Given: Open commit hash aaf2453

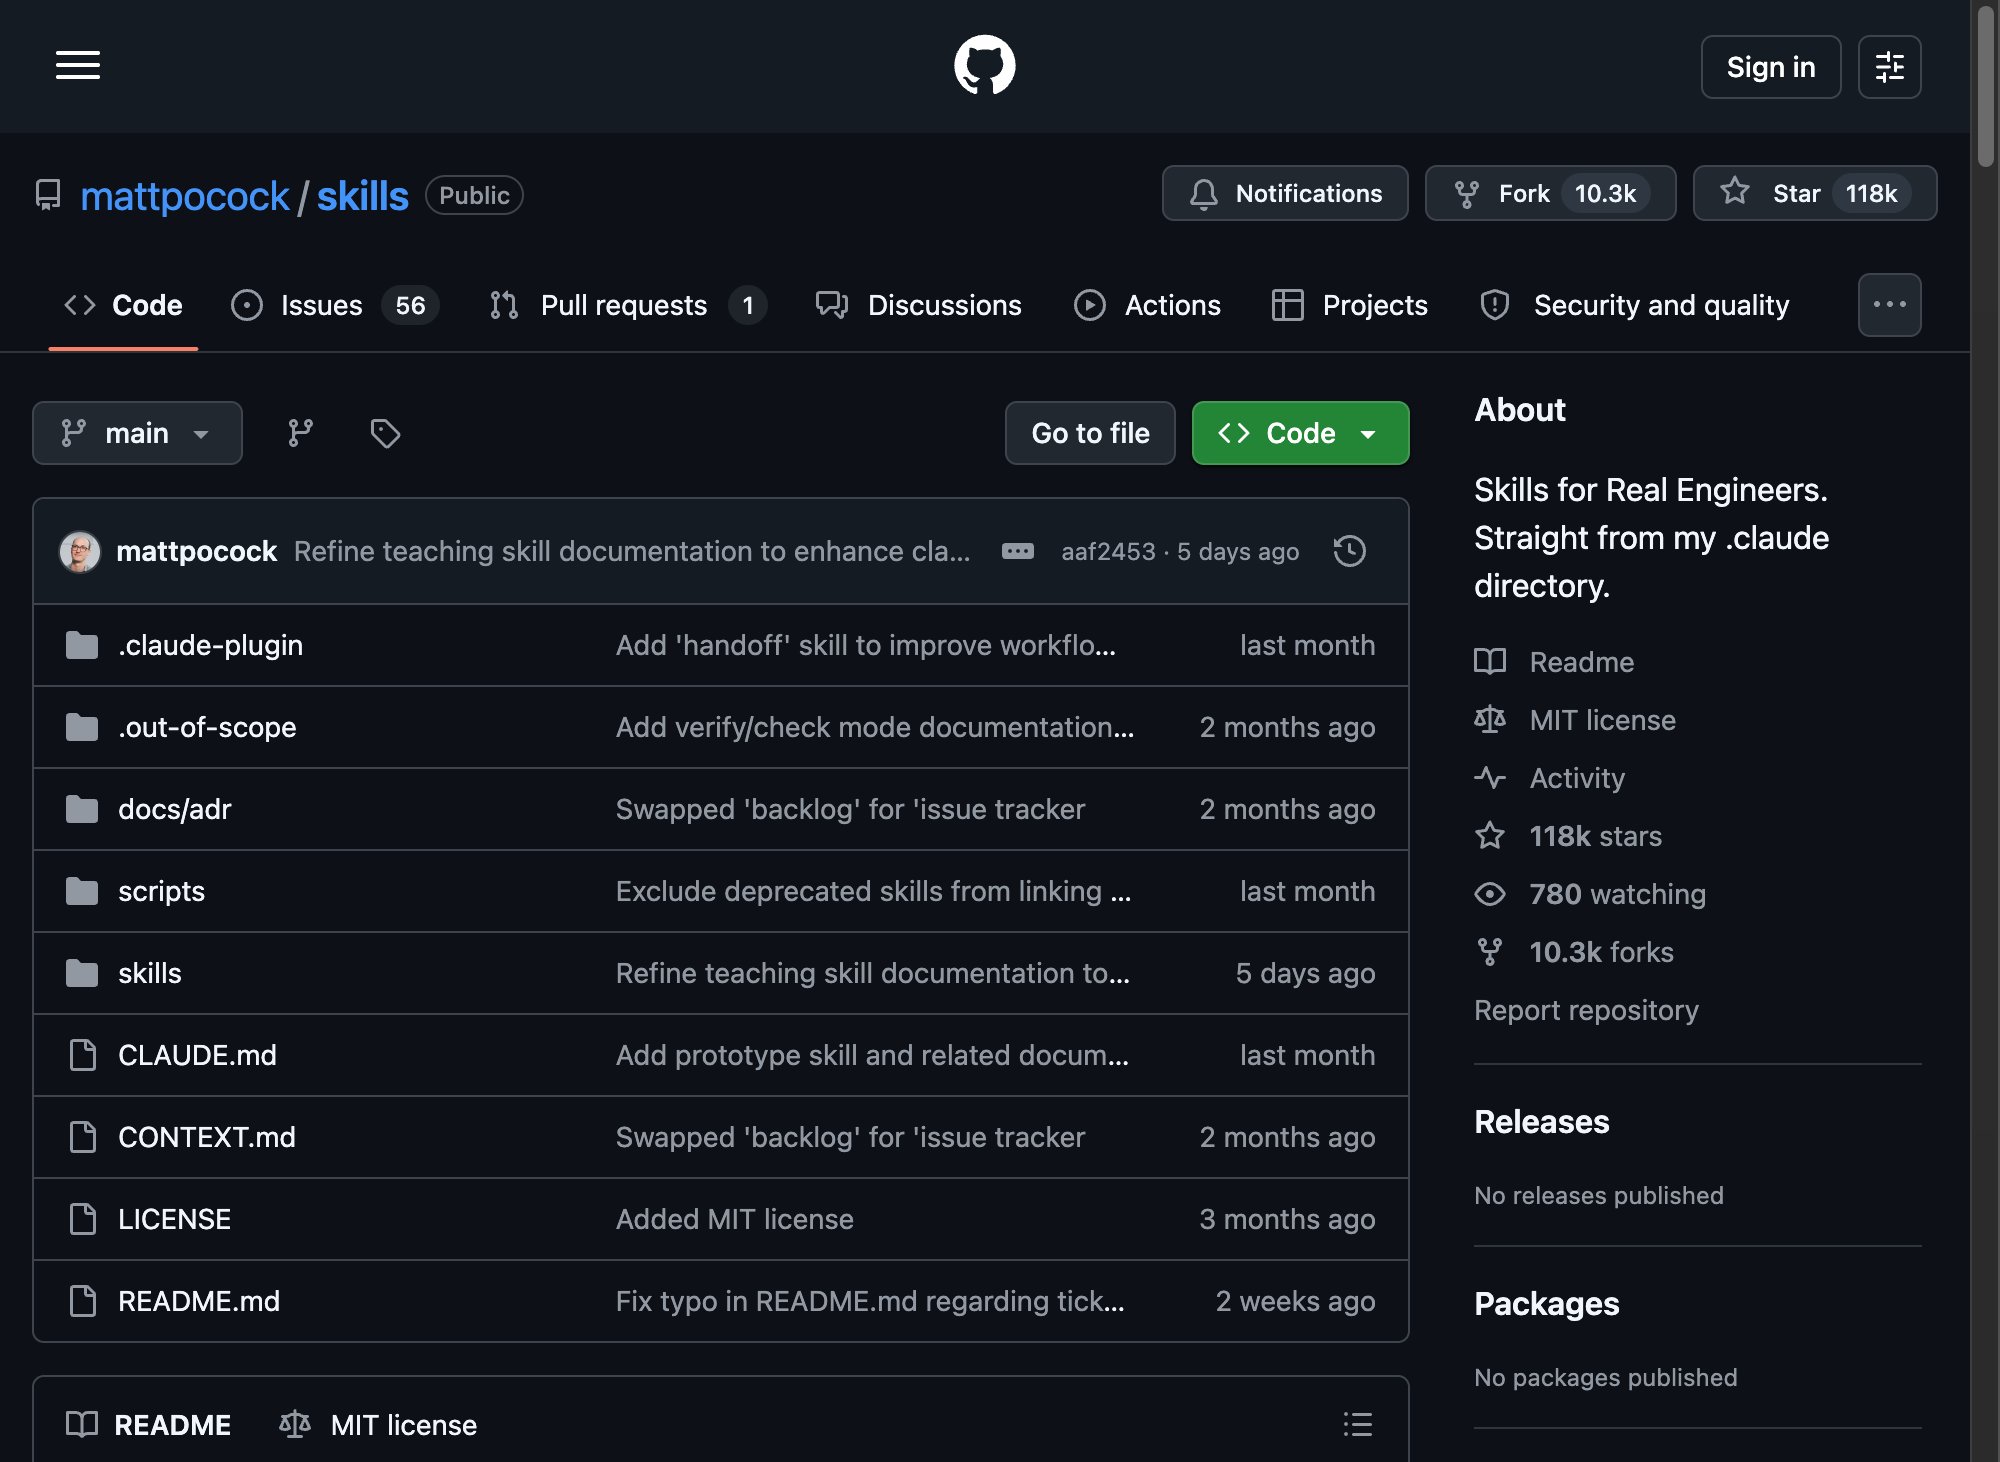Looking at the screenshot, I should point(1108,551).
